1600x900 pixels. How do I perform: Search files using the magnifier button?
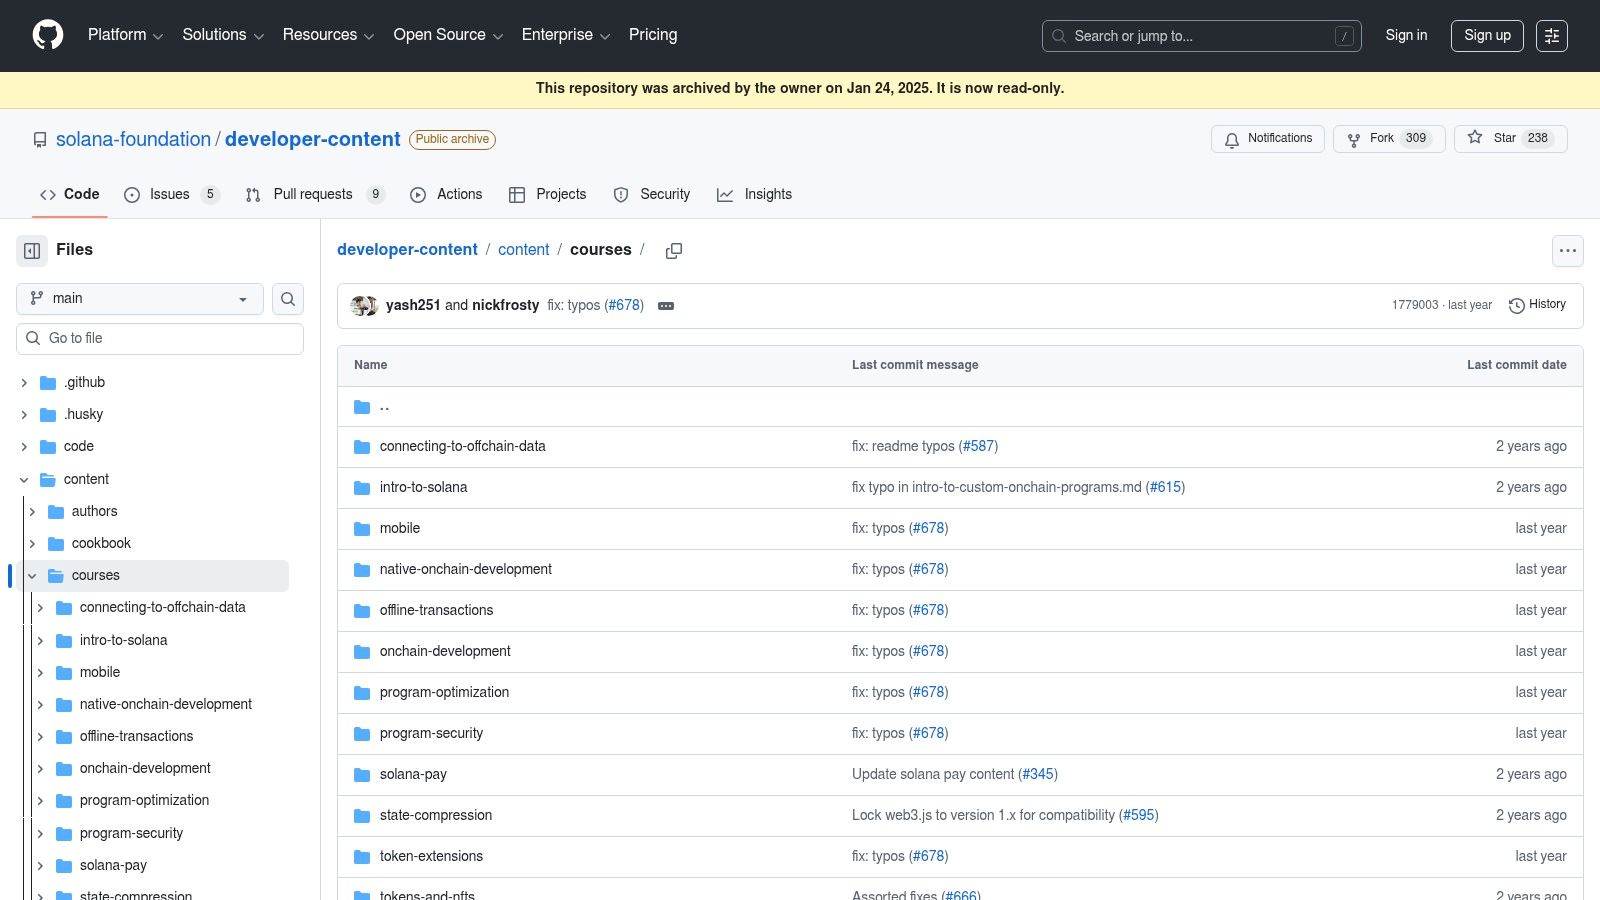click(288, 299)
